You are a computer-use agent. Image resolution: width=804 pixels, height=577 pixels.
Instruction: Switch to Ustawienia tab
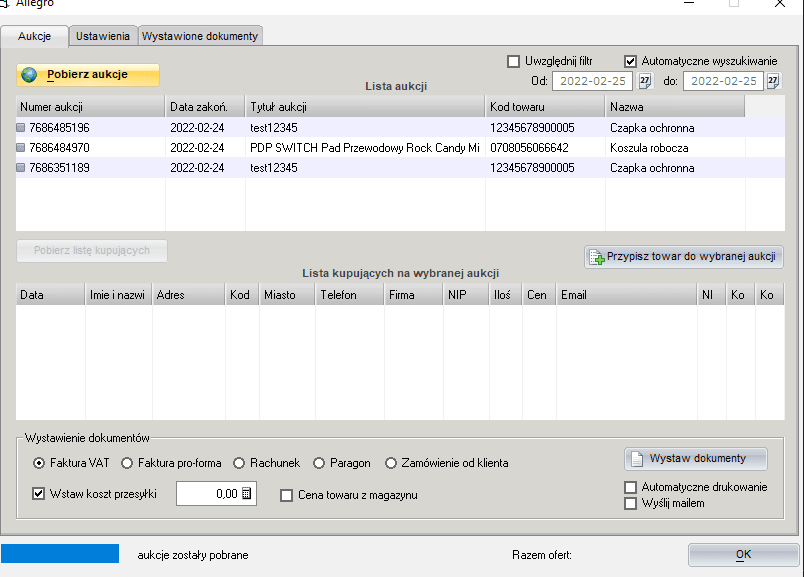click(103, 36)
